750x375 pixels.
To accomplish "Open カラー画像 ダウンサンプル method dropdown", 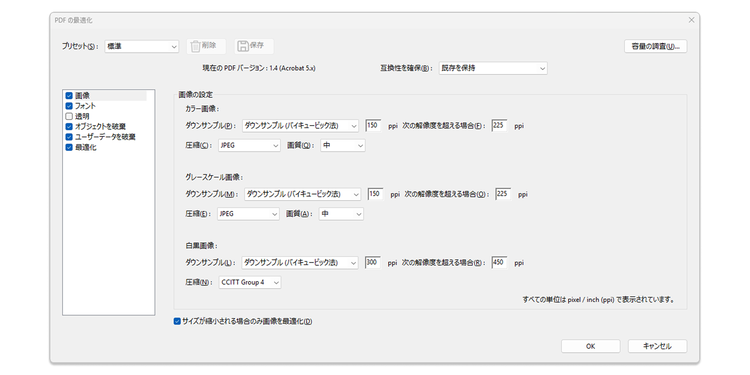I will 300,126.
